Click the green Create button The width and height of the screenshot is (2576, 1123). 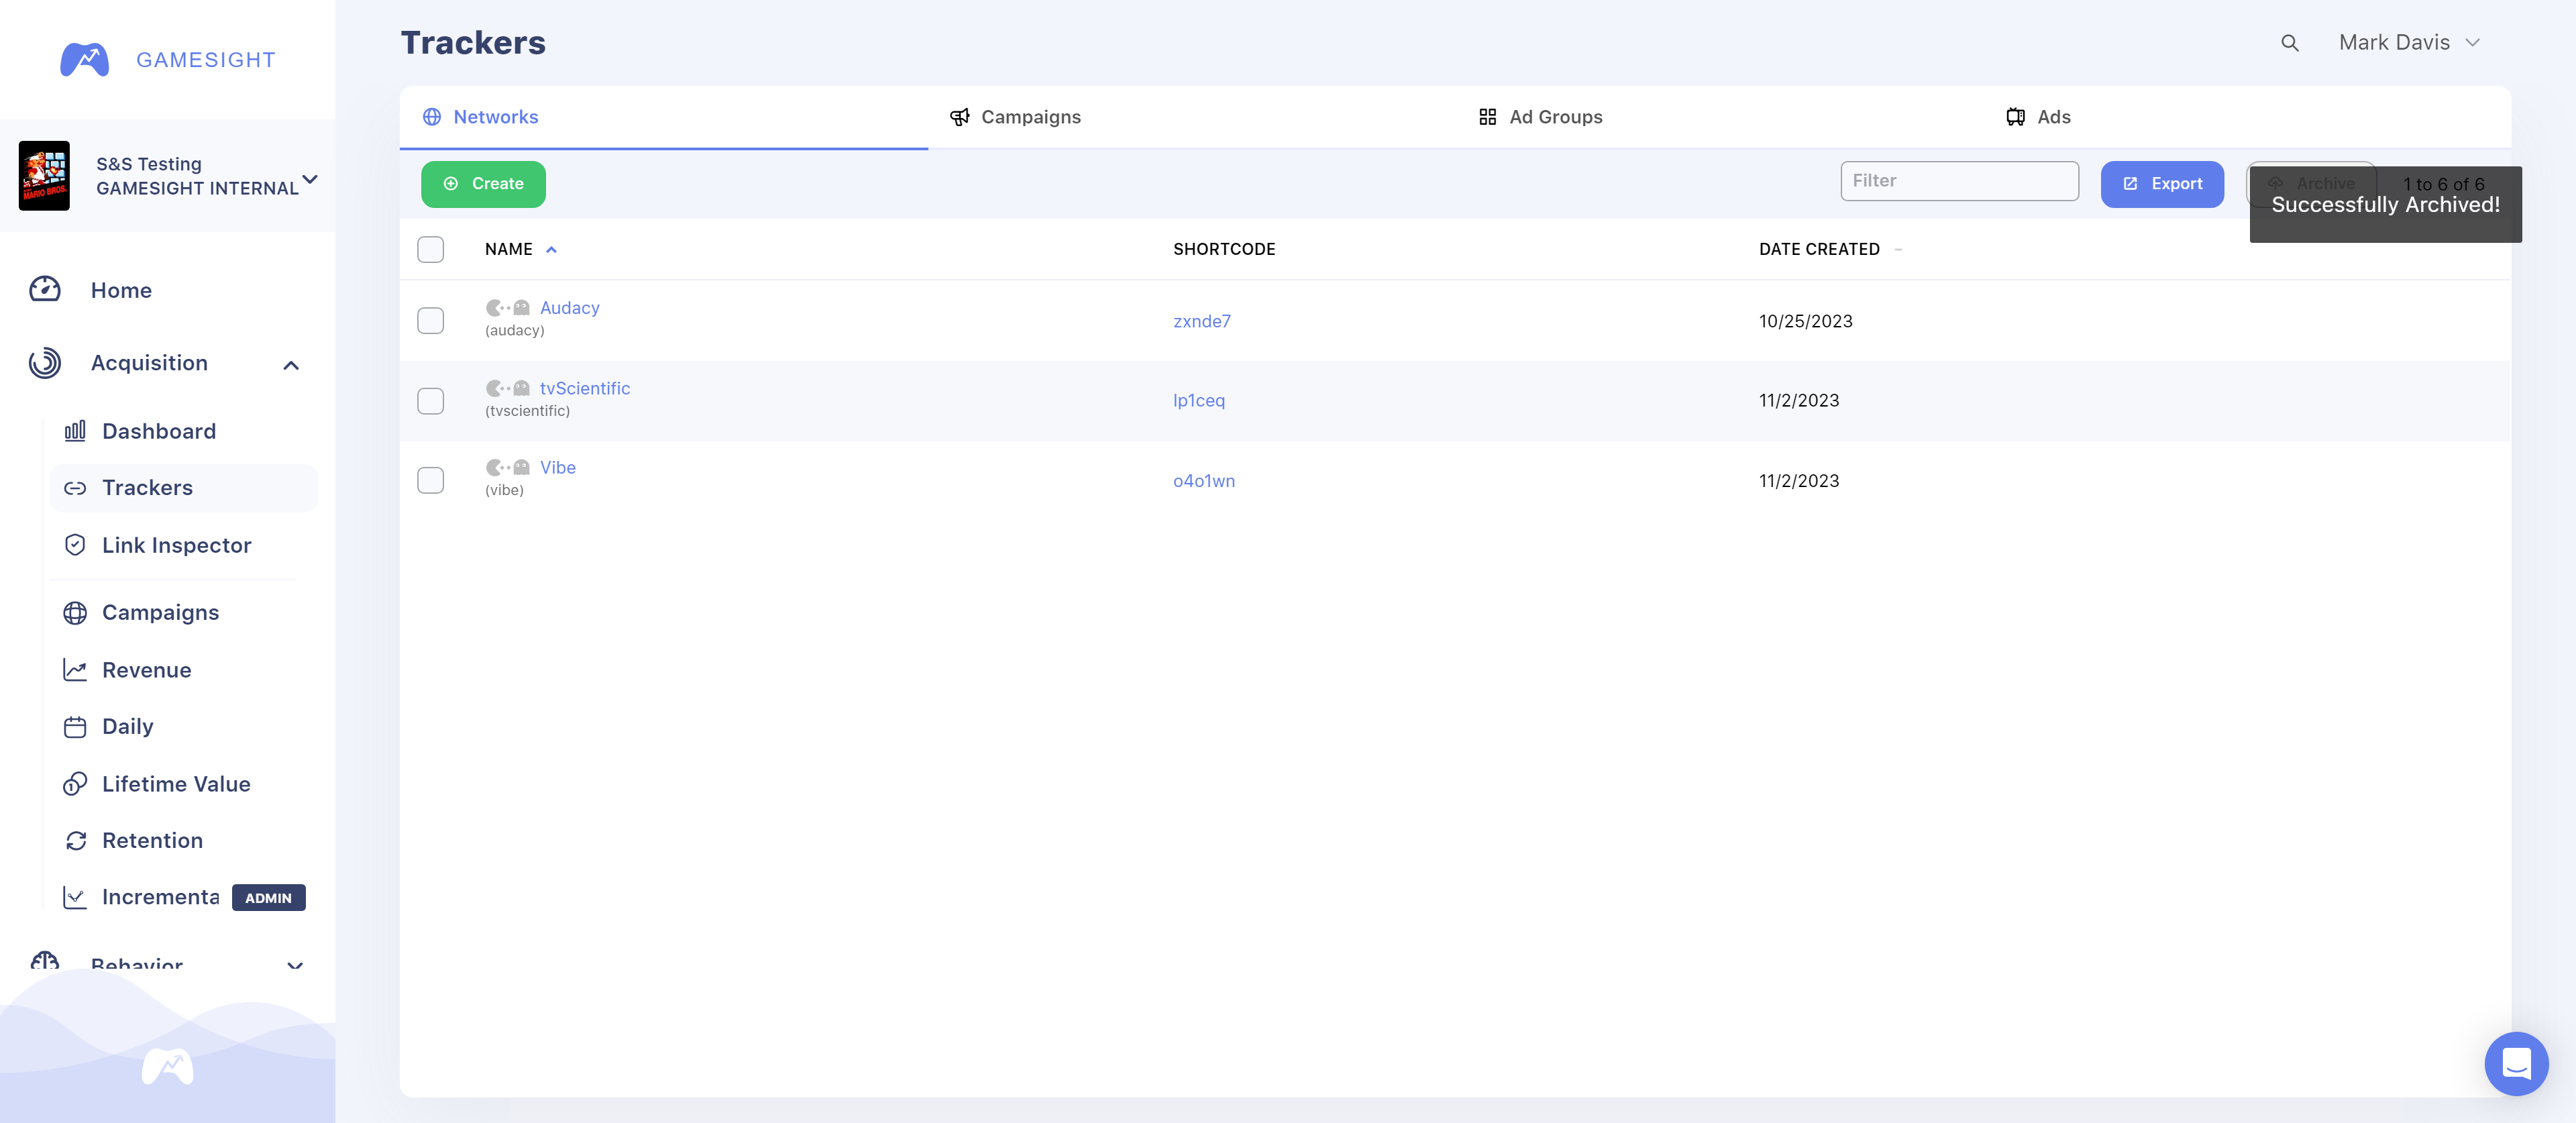(483, 184)
